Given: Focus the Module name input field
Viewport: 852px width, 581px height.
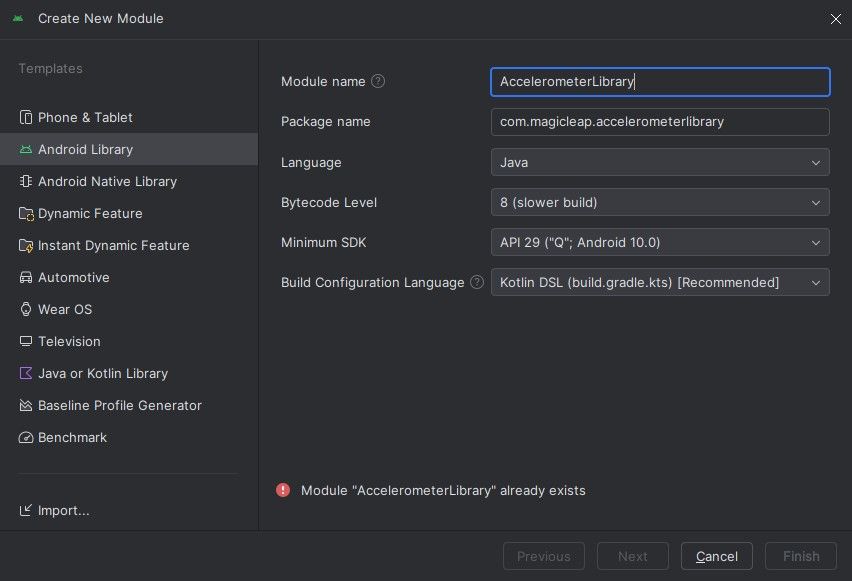Looking at the screenshot, I should click(x=660, y=82).
